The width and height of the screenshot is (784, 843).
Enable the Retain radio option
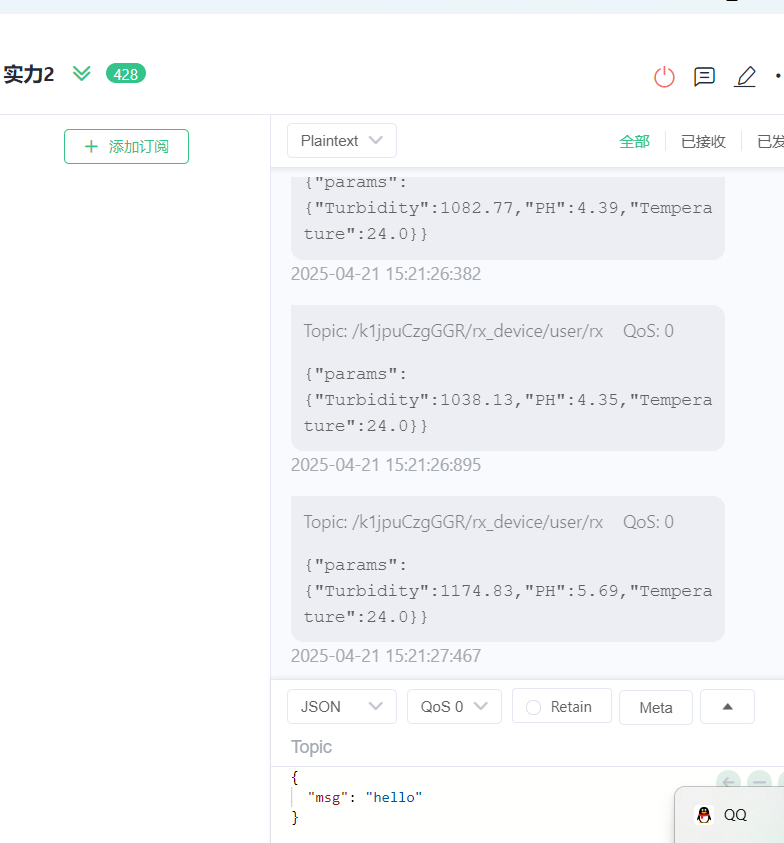(534, 707)
